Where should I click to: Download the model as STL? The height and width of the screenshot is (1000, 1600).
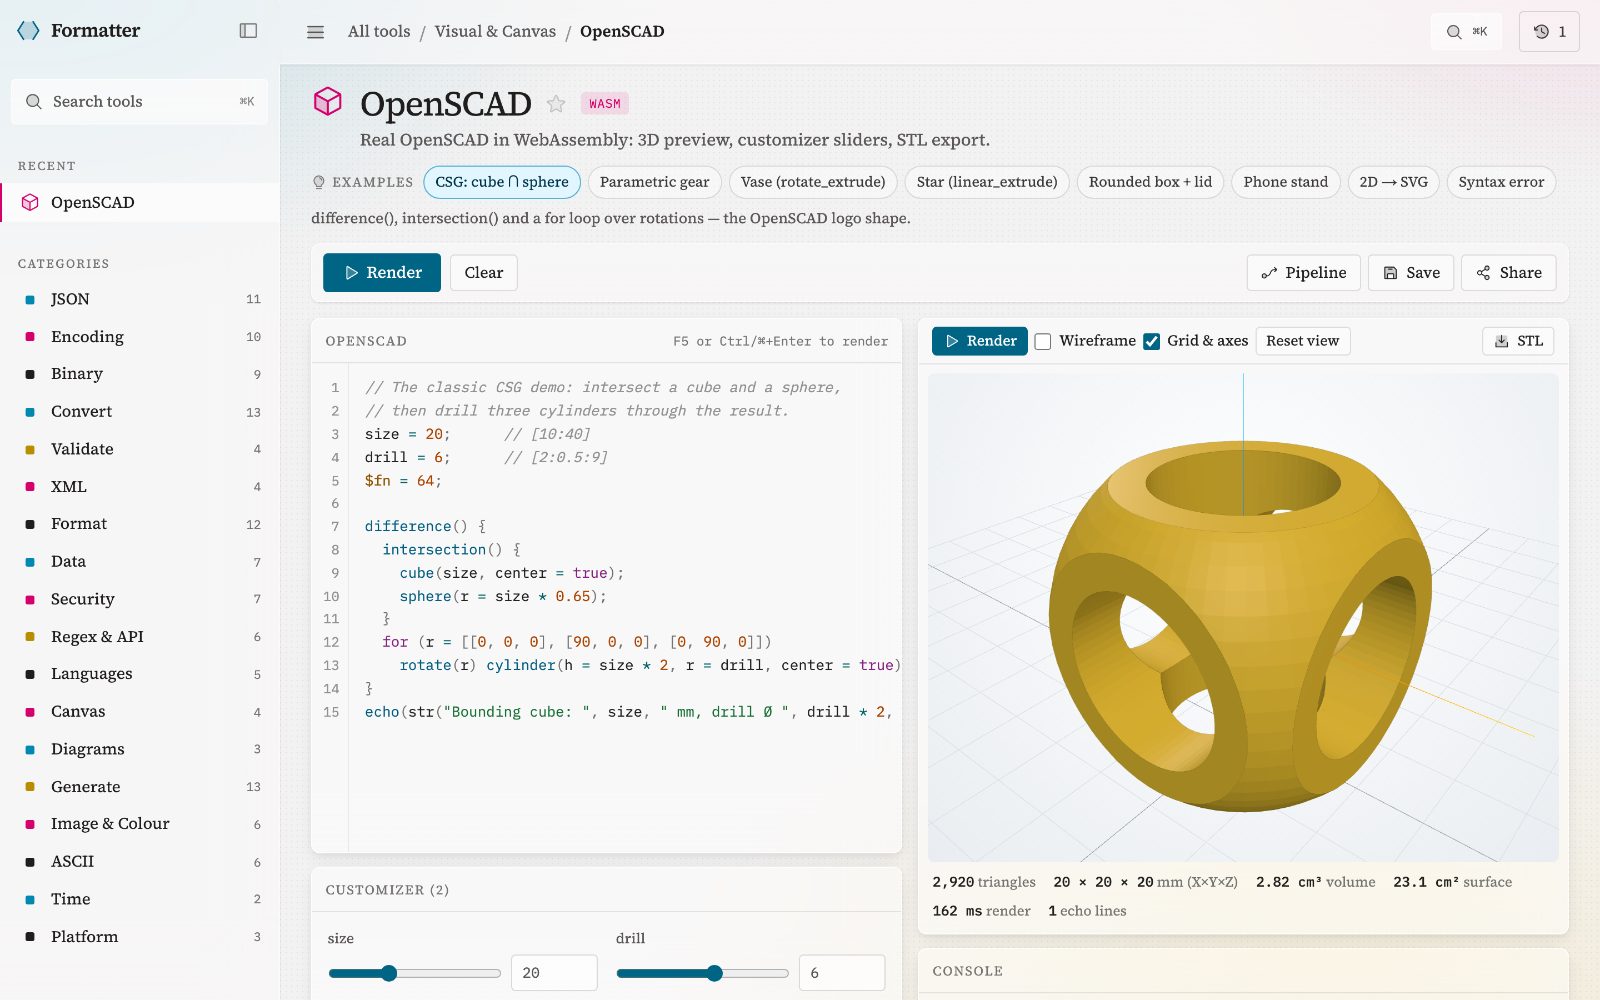coord(1518,341)
